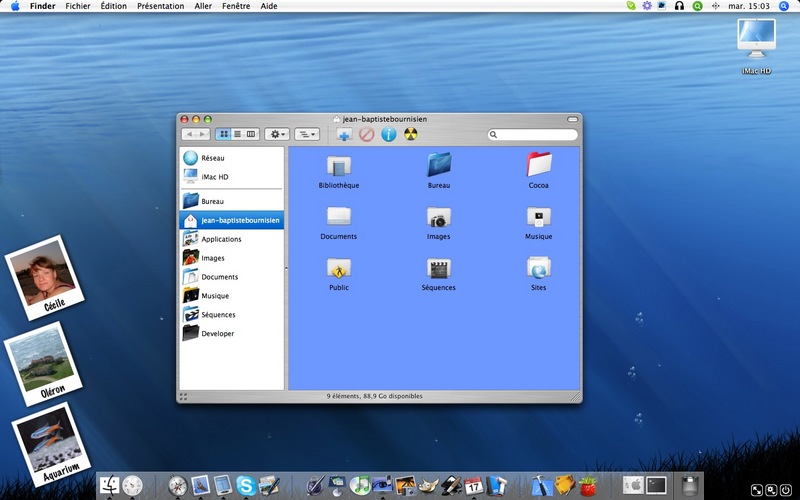
Task: Launch Safari compass icon in Dock
Action: (178, 485)
